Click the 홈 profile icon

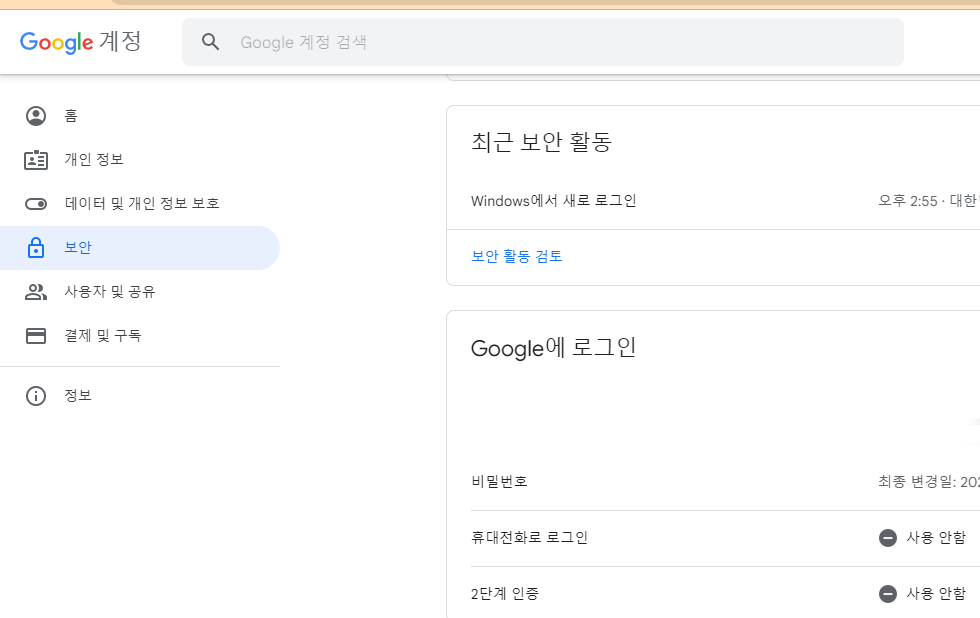click(x=36, y=116)
